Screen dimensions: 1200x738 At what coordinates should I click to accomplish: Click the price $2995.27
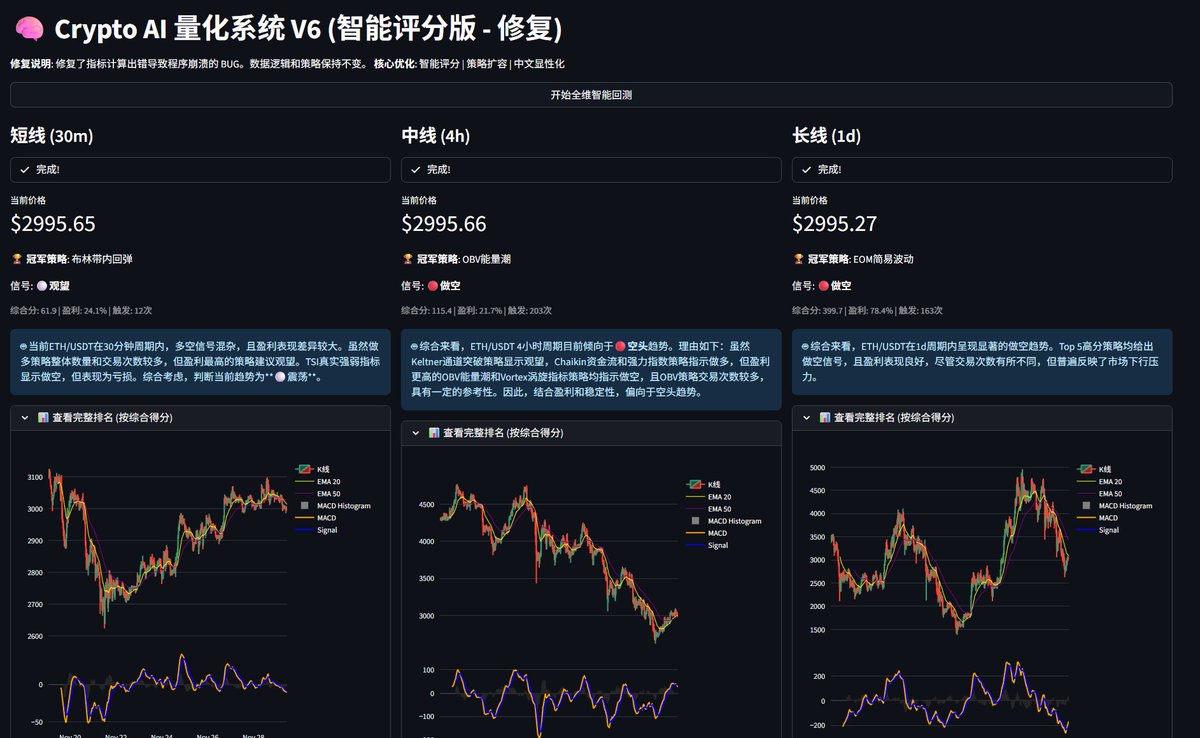[x=835, y=224]
